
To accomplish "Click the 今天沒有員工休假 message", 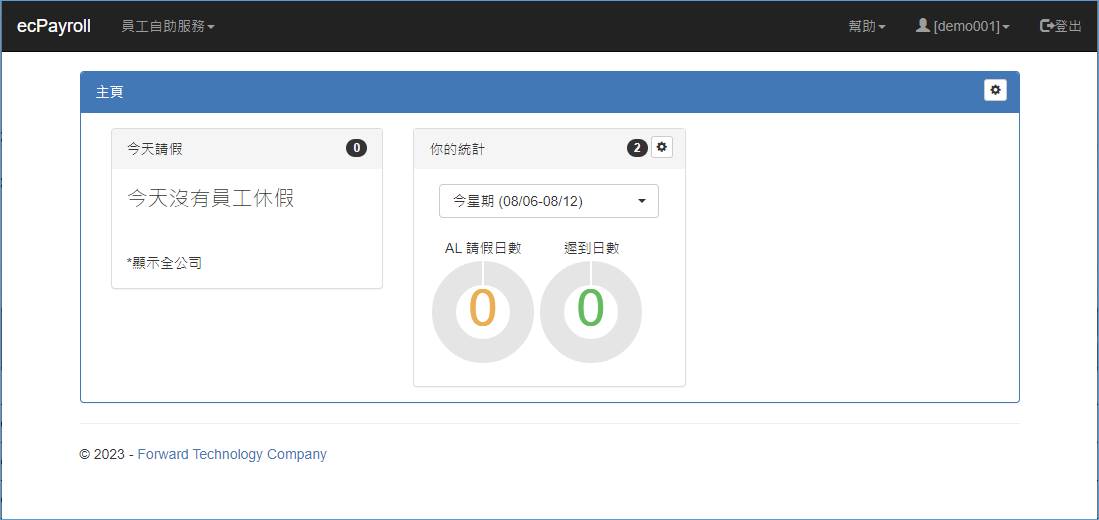I will 210,198.
